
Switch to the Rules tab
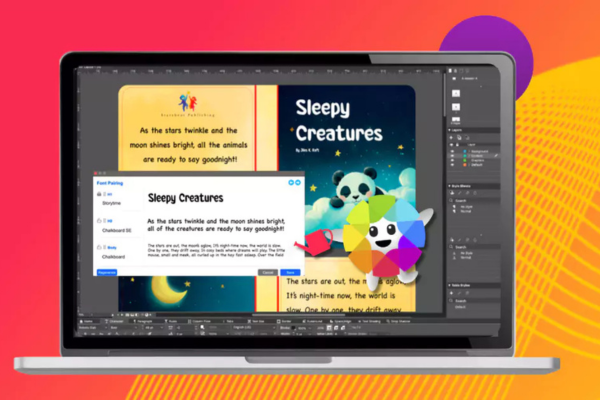[171, 321]
